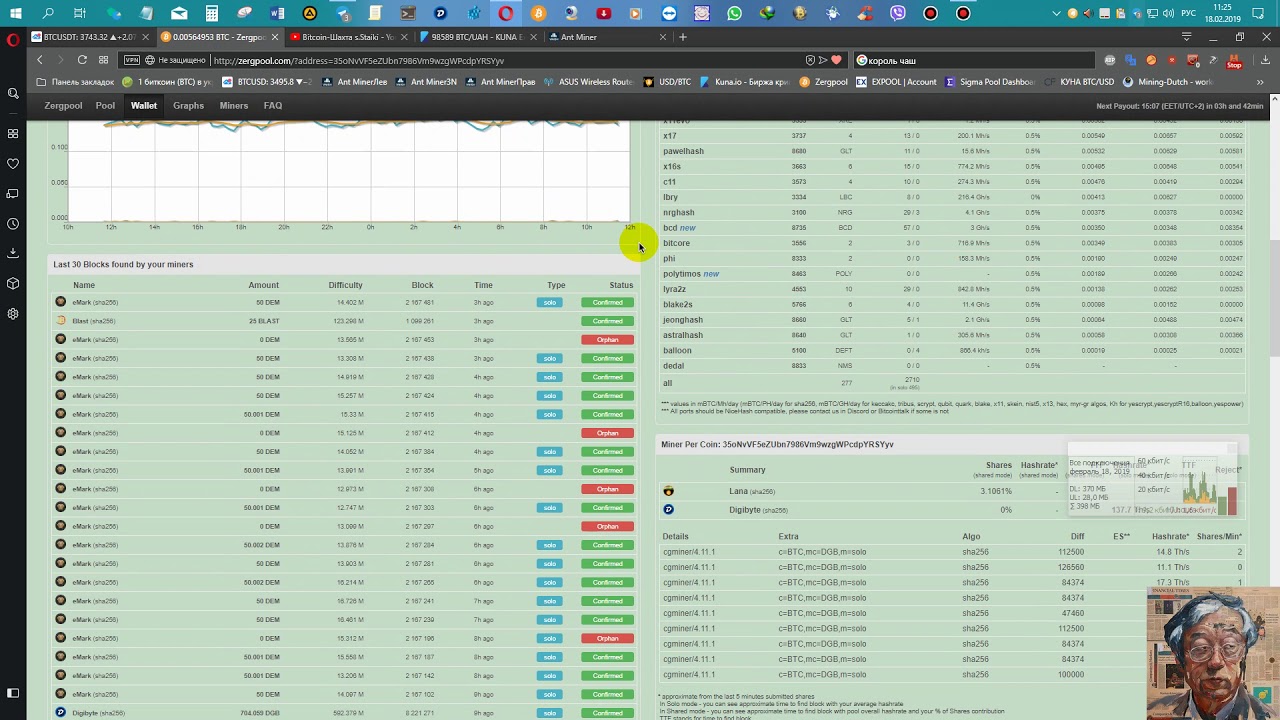Select the pawelhash algorithm row
Screen dimensions: 1280x720
tap(953, 151)
